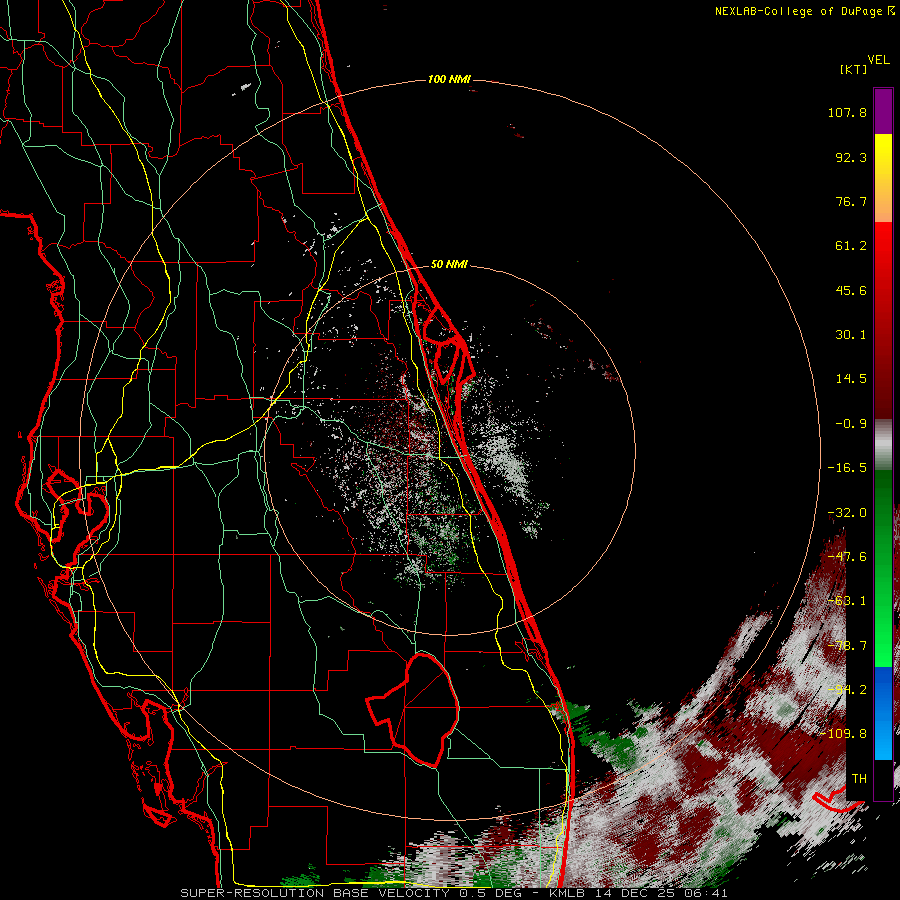Select the 107.8 legend value

(847, 112)
